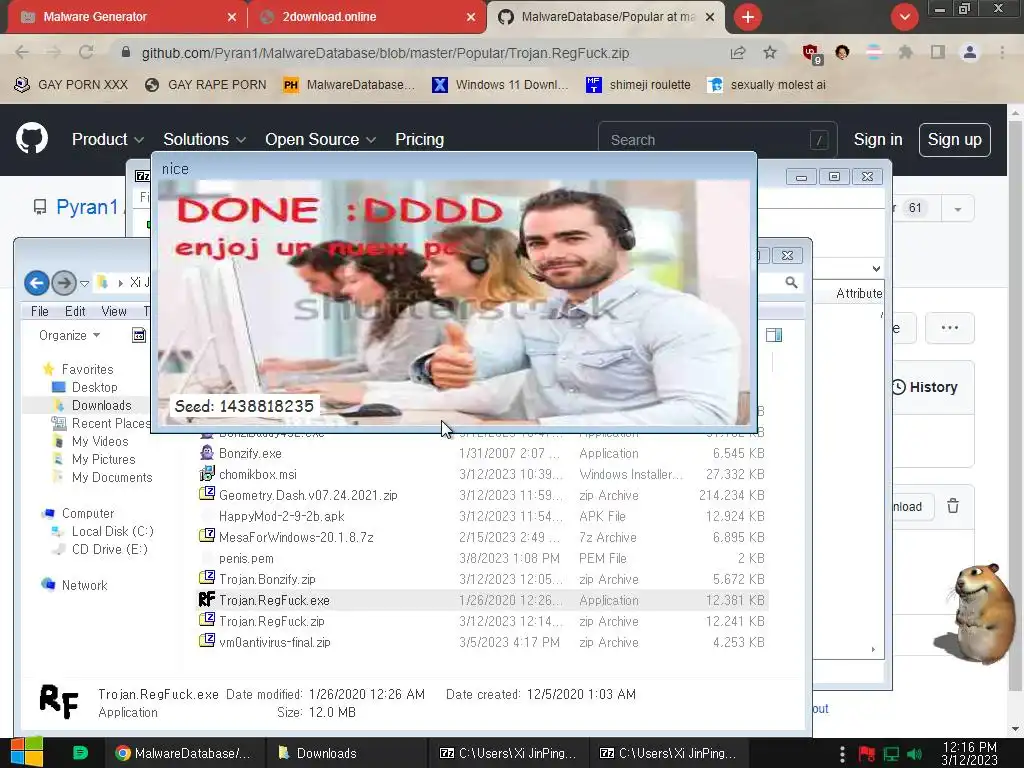1024x768 pixels.
Task: Select CD Drive (E:)
Action: coord(109,549)
